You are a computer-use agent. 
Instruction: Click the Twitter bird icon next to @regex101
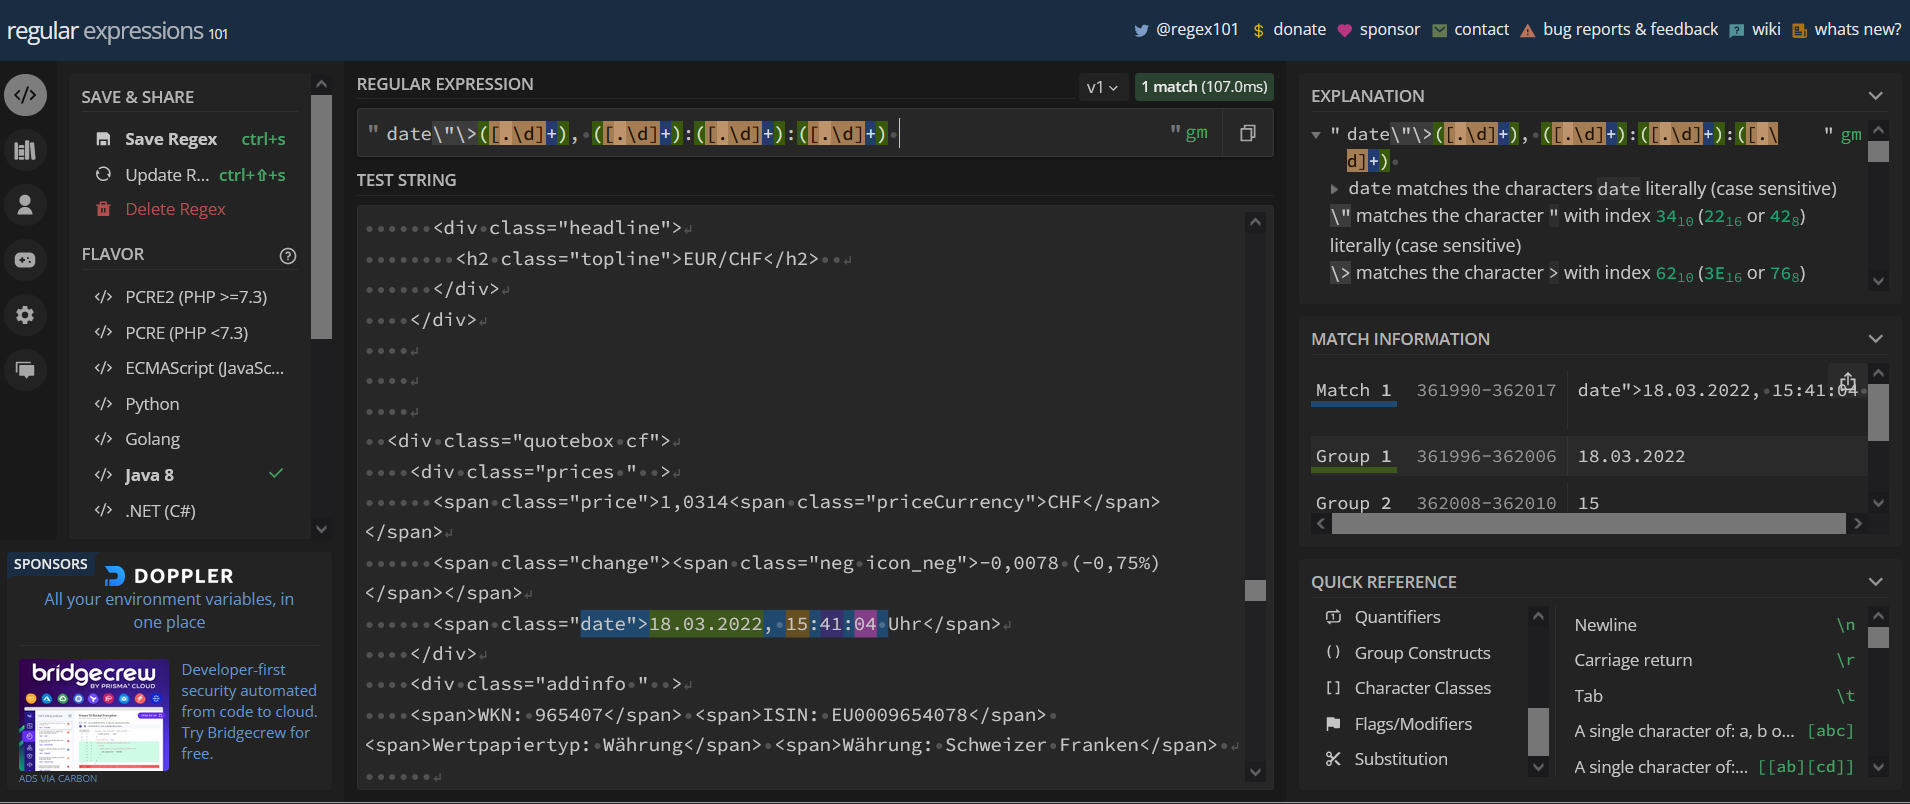tap(1141, 30)
